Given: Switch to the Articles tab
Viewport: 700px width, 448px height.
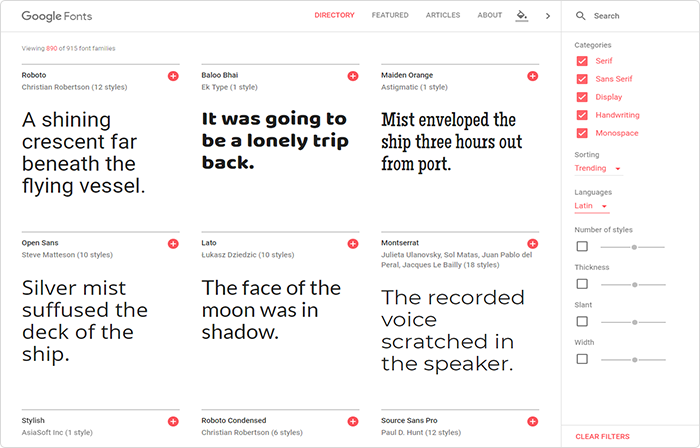Looking at the screenshot, I should pyautogui.click(x=443, y=15).
